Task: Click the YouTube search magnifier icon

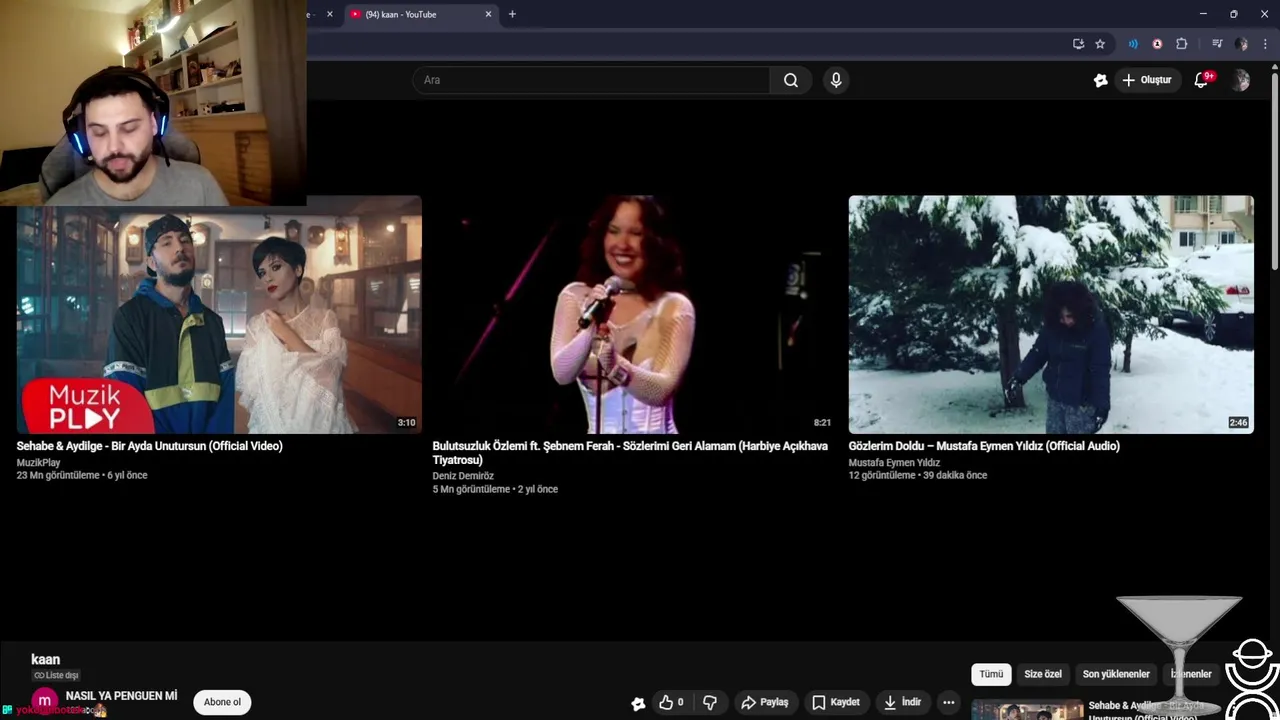Action: 791,80
